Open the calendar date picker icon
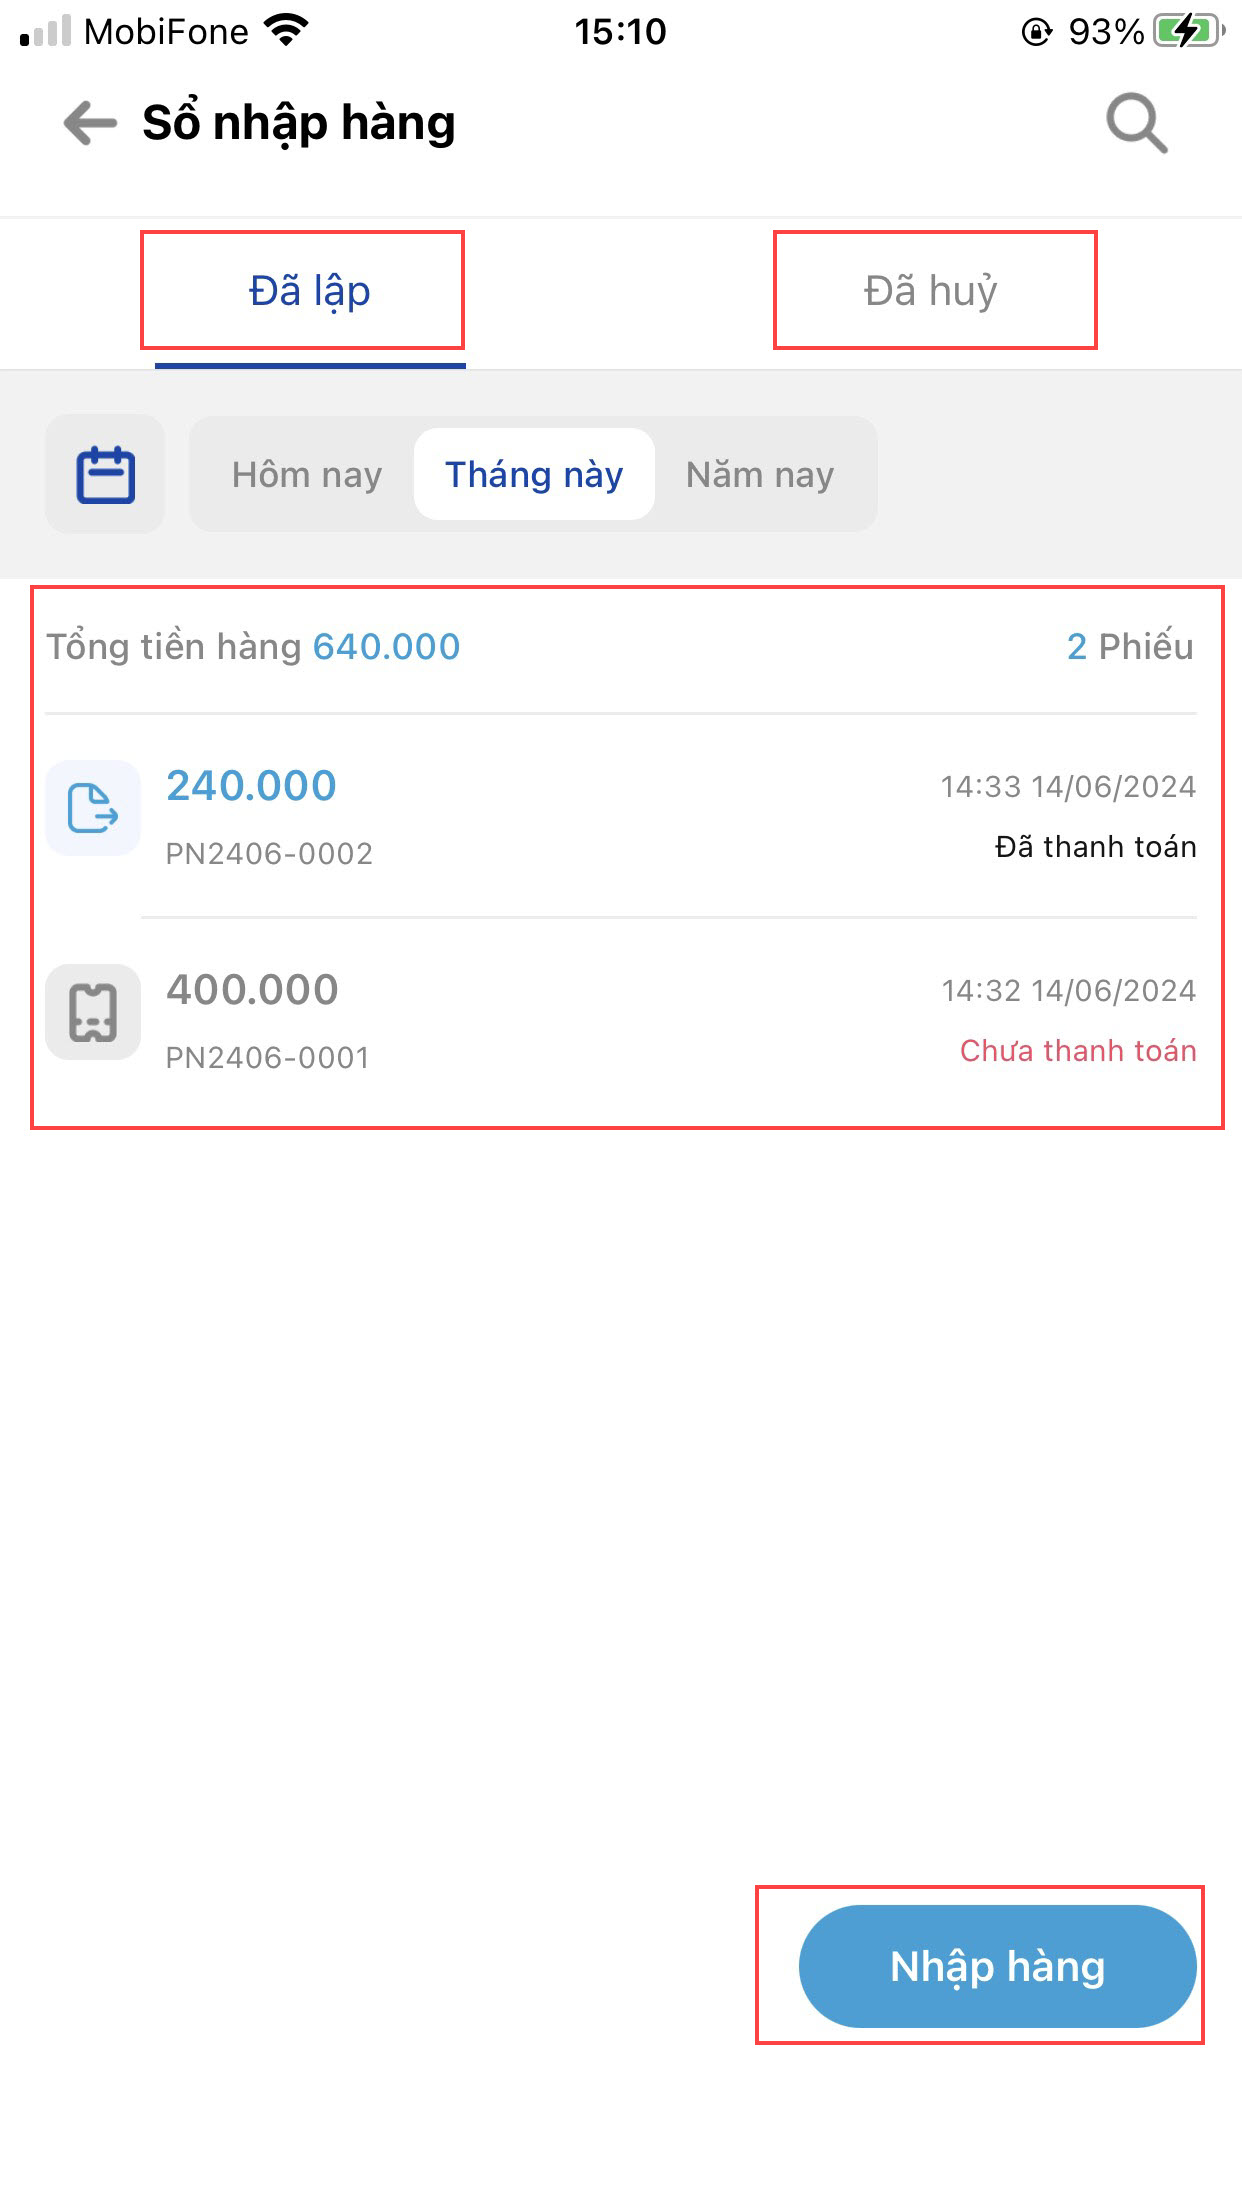This screenshot has width=1242, height=2208. click(x=105, y=474)
